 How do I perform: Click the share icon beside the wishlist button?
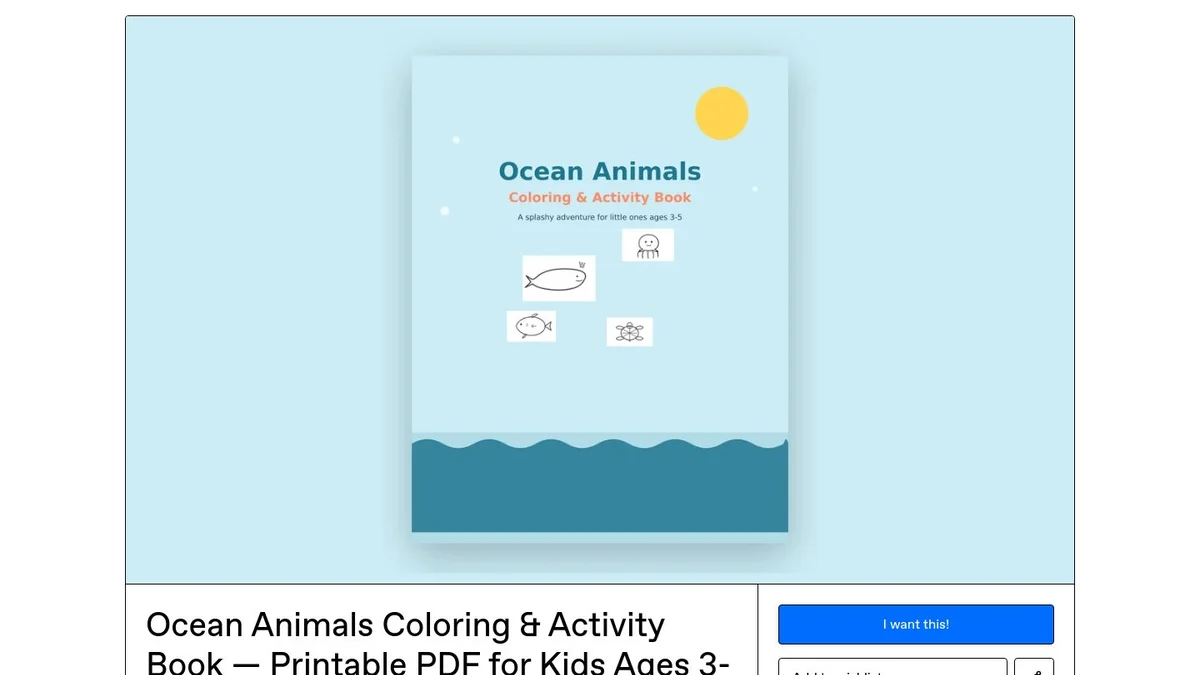(x=1034, y=667)
